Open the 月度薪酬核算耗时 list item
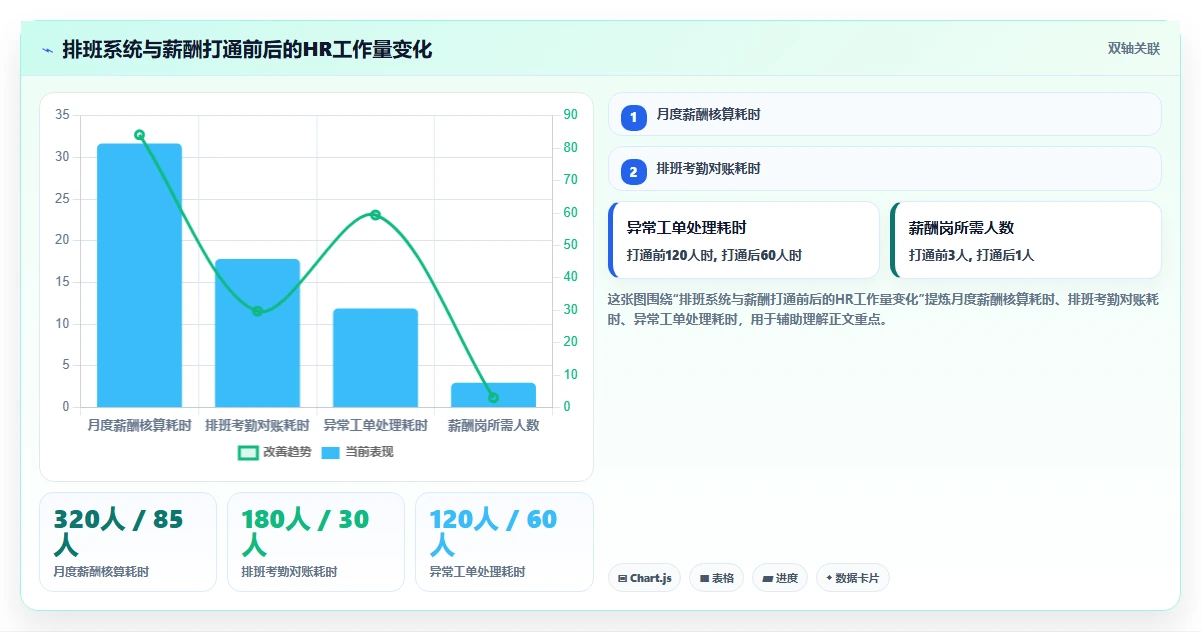This screenshot has width=1201, height=632. 885,114
